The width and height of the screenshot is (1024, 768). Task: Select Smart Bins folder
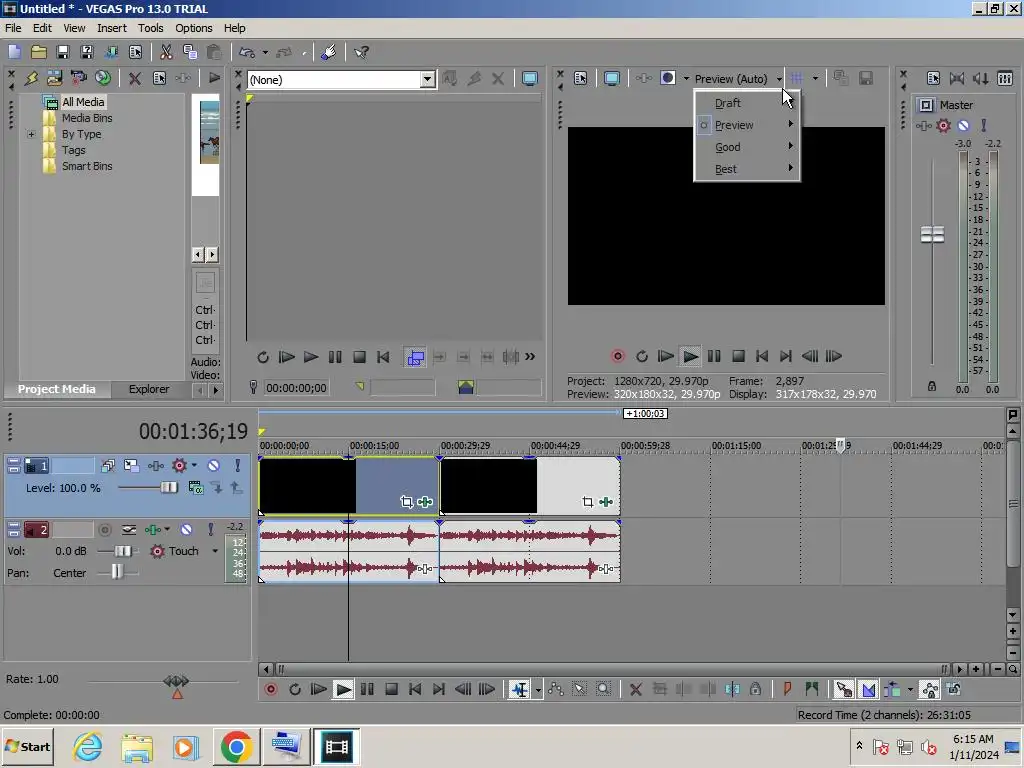coord(87,166)
